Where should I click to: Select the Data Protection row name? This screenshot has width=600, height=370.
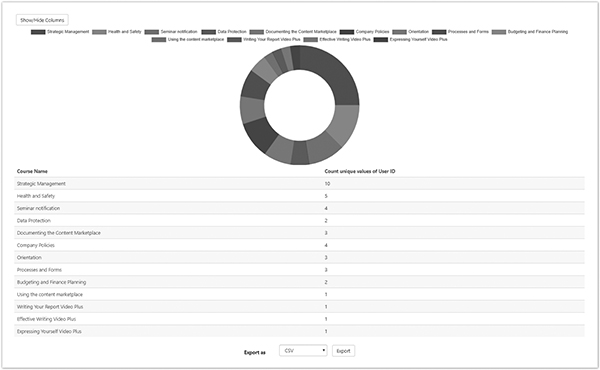point(34,220)
